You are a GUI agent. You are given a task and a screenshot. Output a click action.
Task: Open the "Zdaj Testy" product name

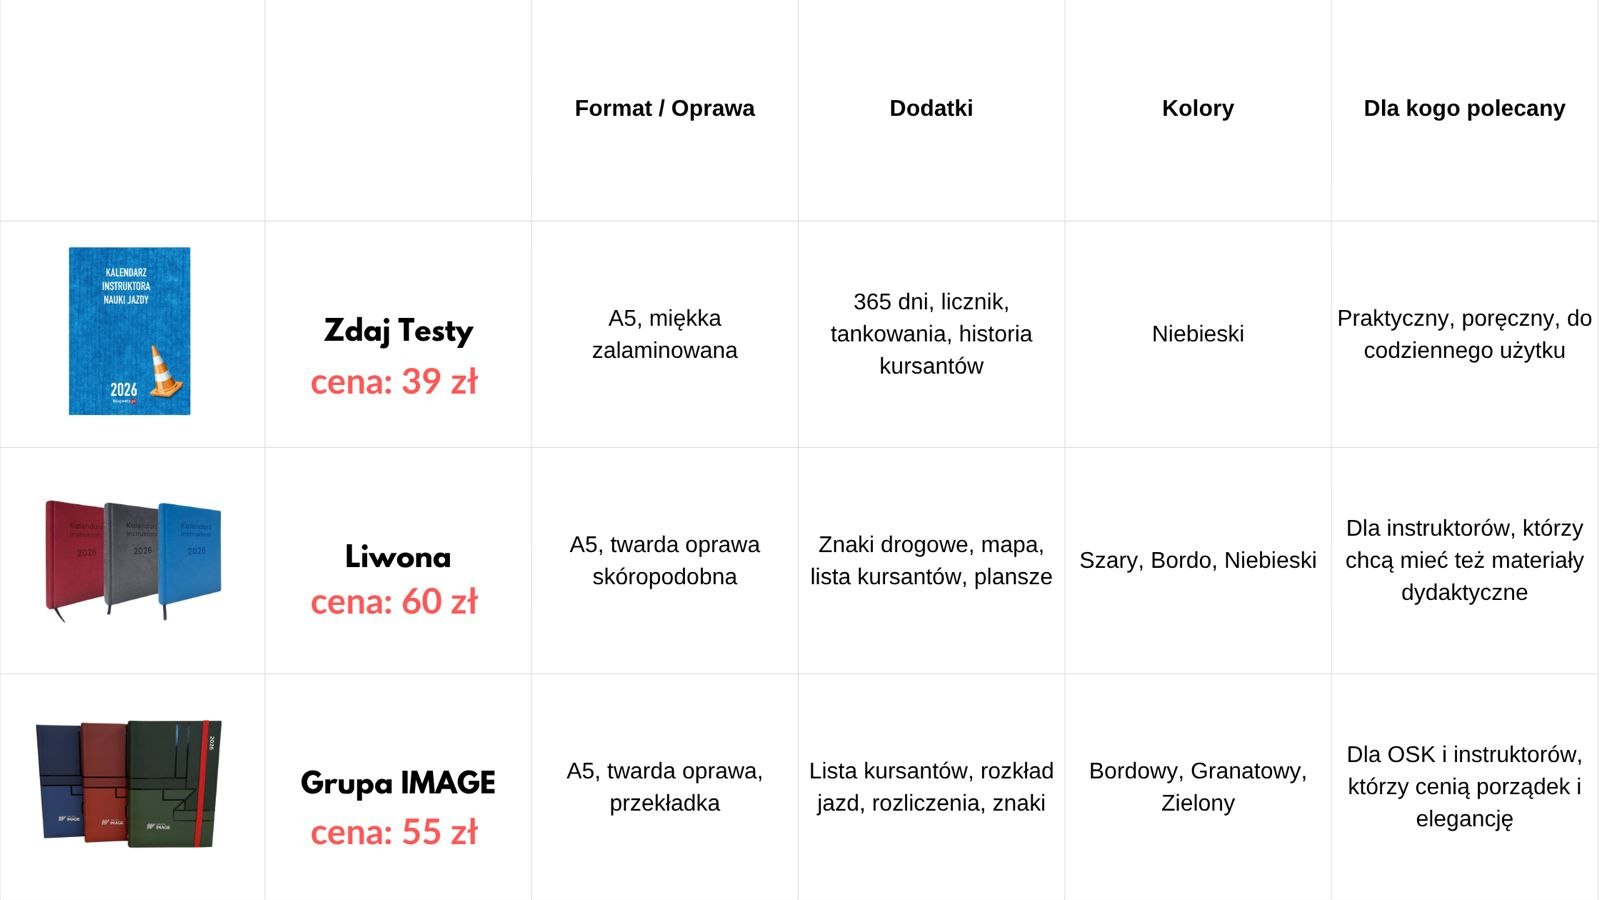[x=398, y=330]
